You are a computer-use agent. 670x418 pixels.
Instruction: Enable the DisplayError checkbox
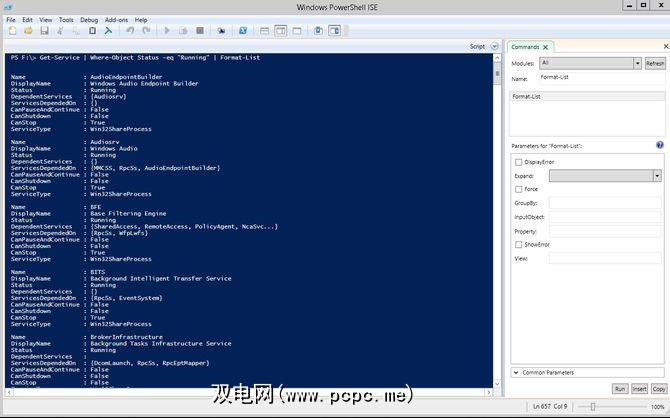pos(519,162)
